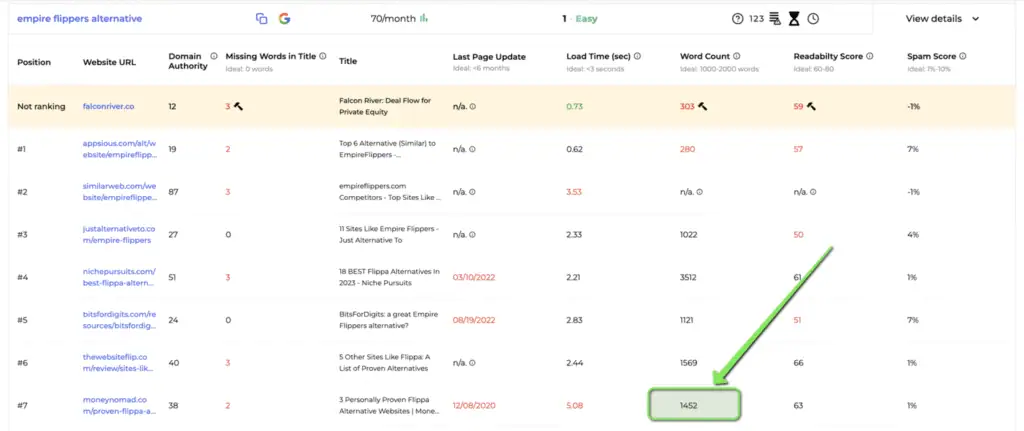The width and height of the screenshot is (1024, 431).
Task: Click info icon beside Load Time header
Action: 637,57
